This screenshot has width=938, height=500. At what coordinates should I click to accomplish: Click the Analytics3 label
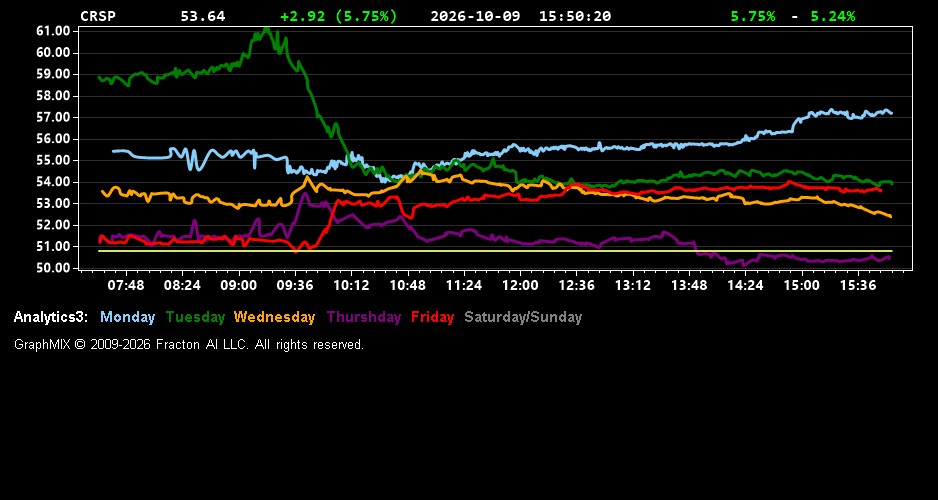51,317
